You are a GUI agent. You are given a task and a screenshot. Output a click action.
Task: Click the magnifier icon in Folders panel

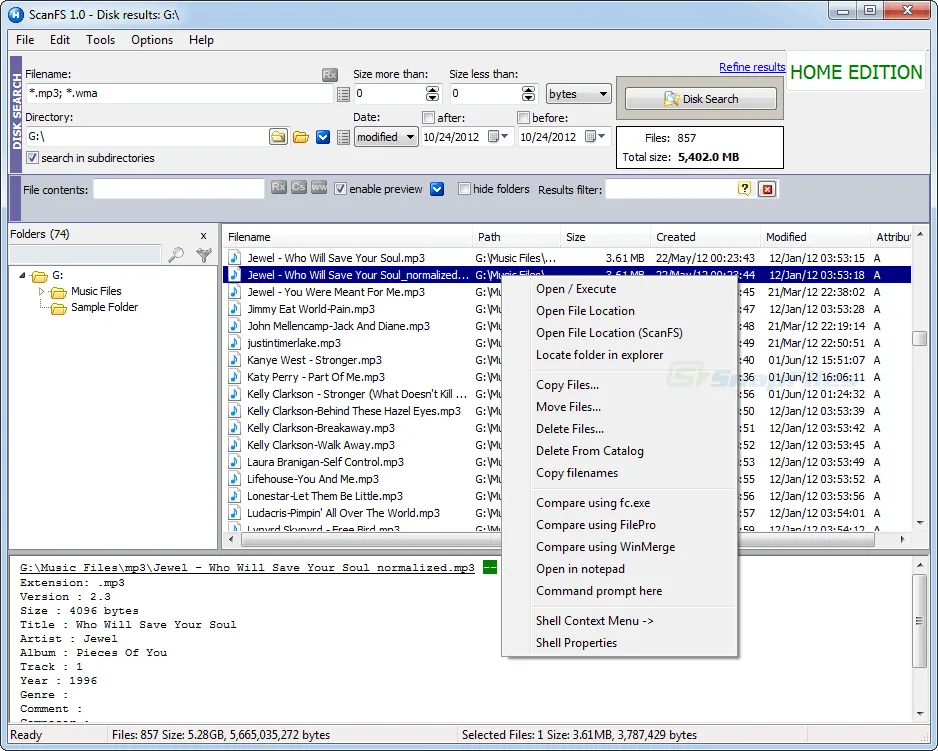click(176, 255)
